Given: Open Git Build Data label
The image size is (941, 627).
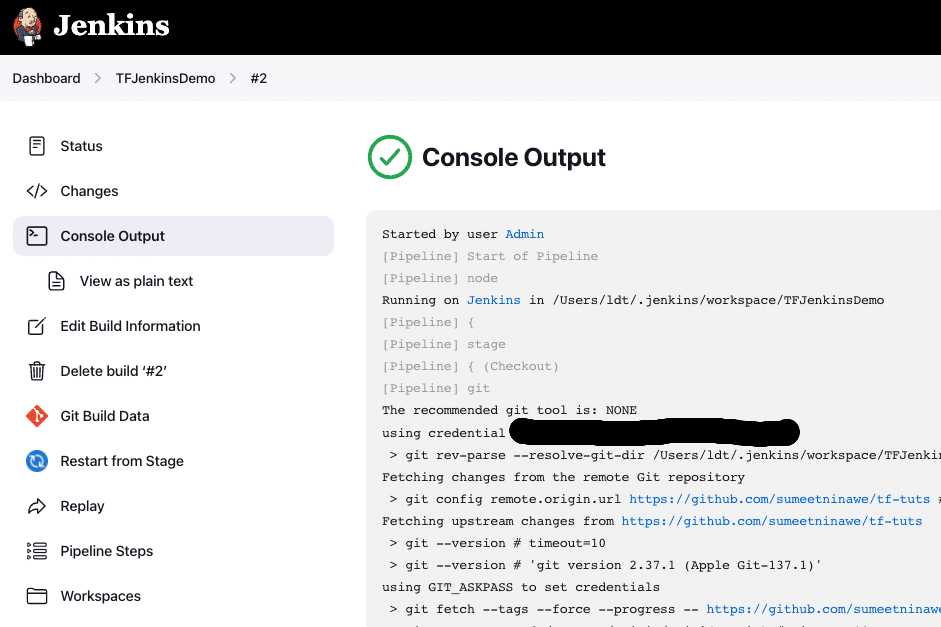Looking at the screenshot, I should (x=105, y=416).
